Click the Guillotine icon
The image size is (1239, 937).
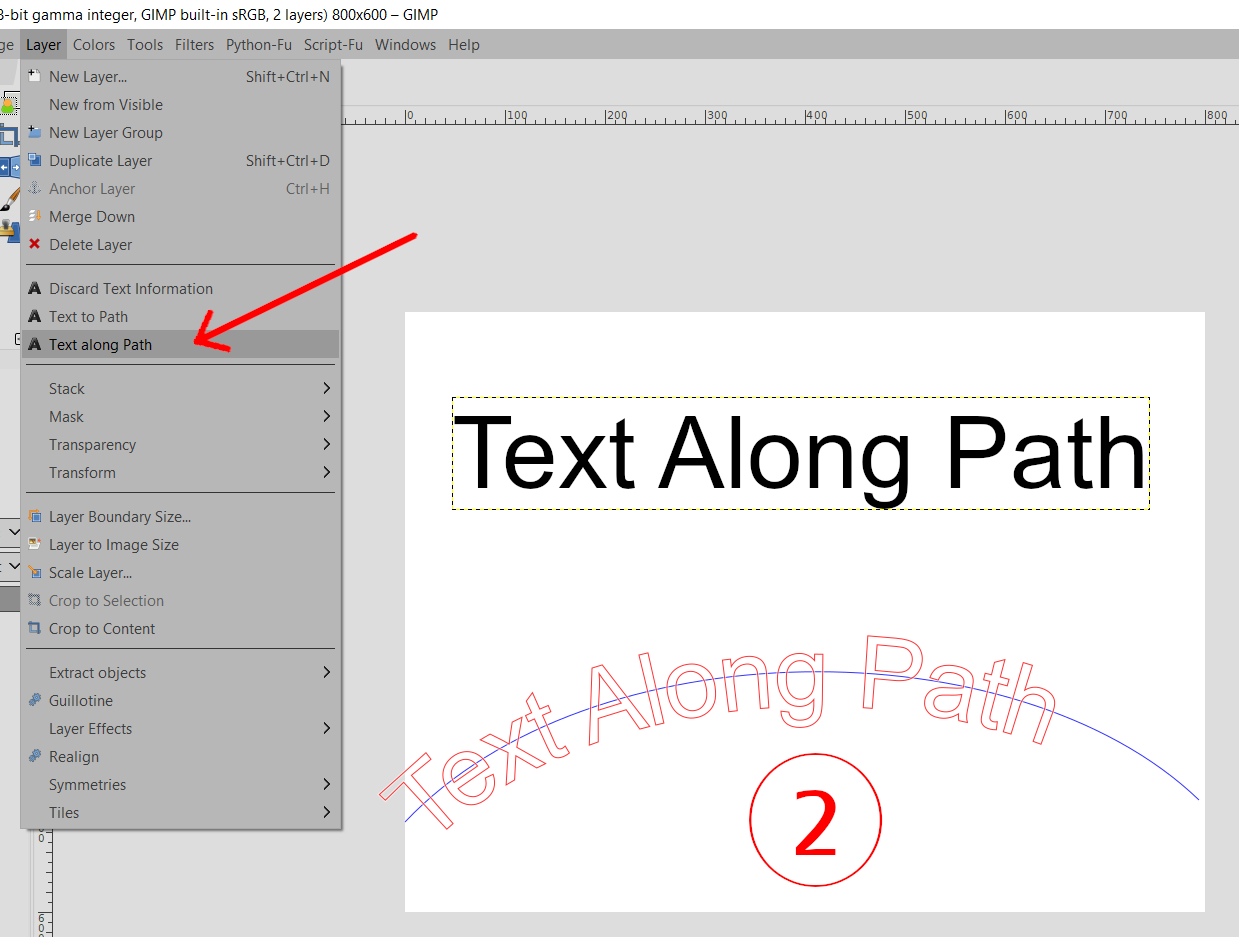coord(35,700)
